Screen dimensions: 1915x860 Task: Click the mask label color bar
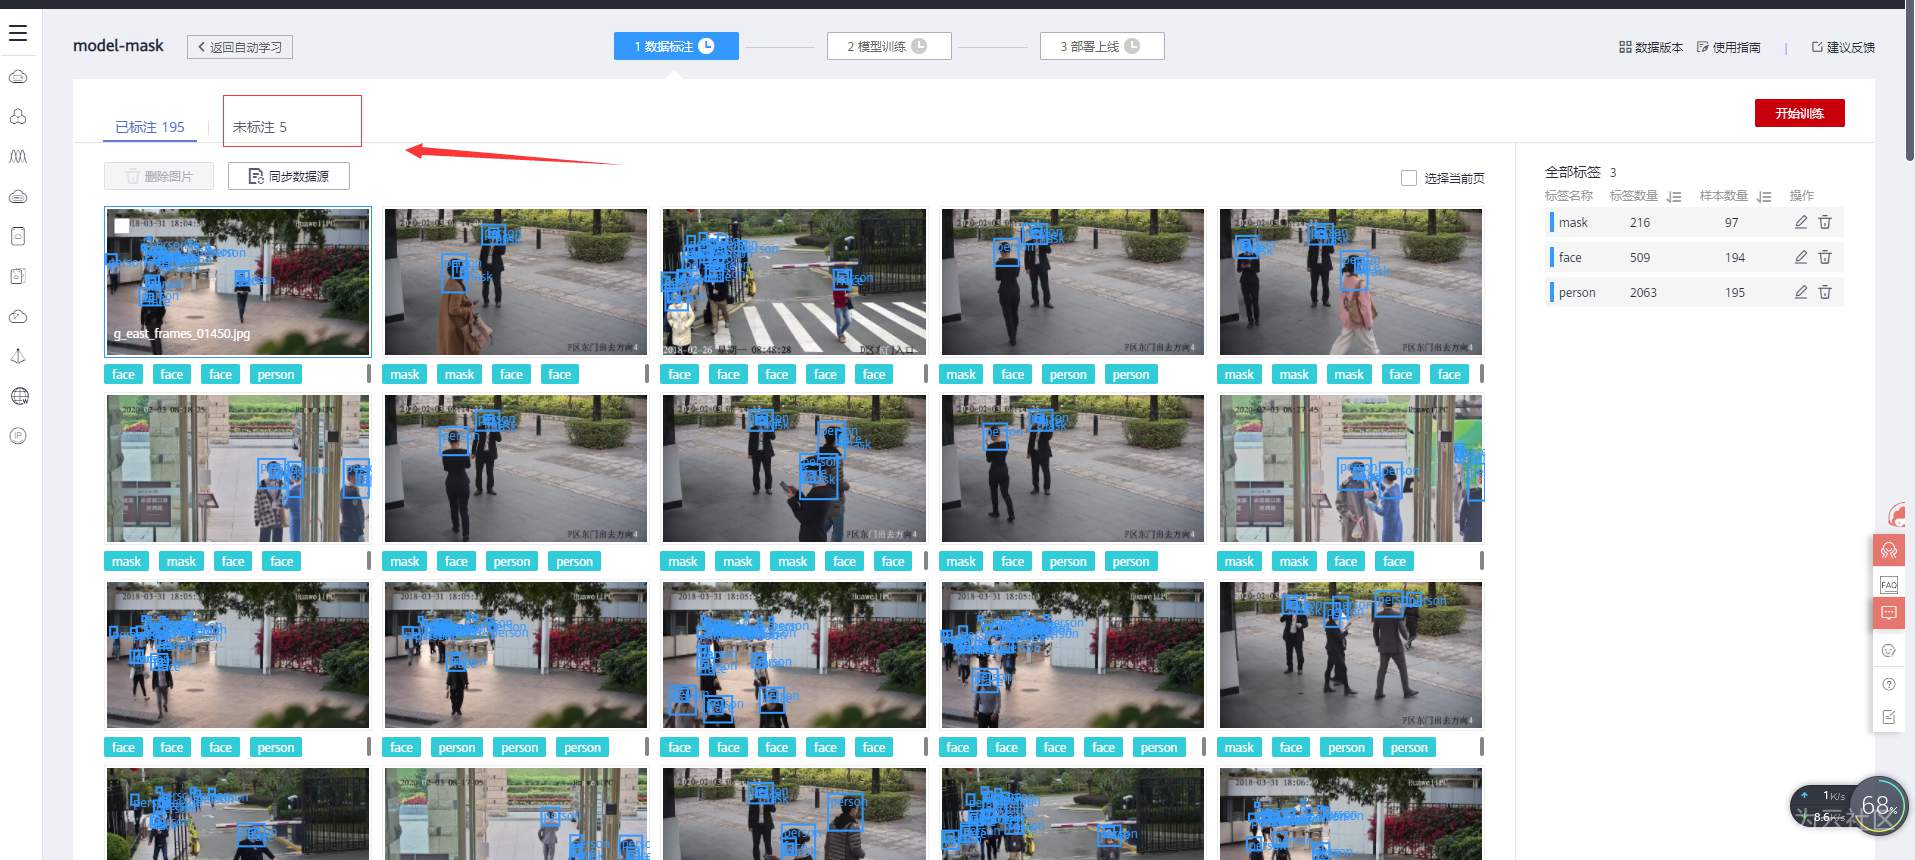[1552, 222]
